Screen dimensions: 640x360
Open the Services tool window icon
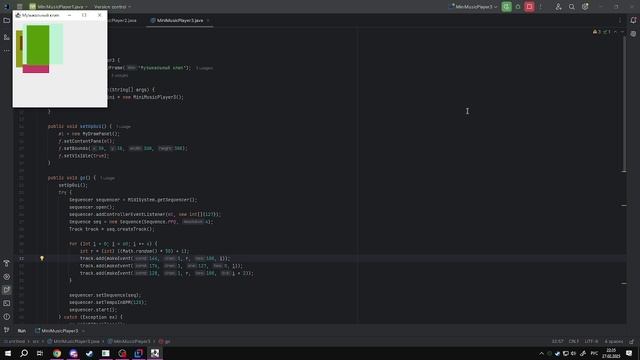(x=7, y=277)
